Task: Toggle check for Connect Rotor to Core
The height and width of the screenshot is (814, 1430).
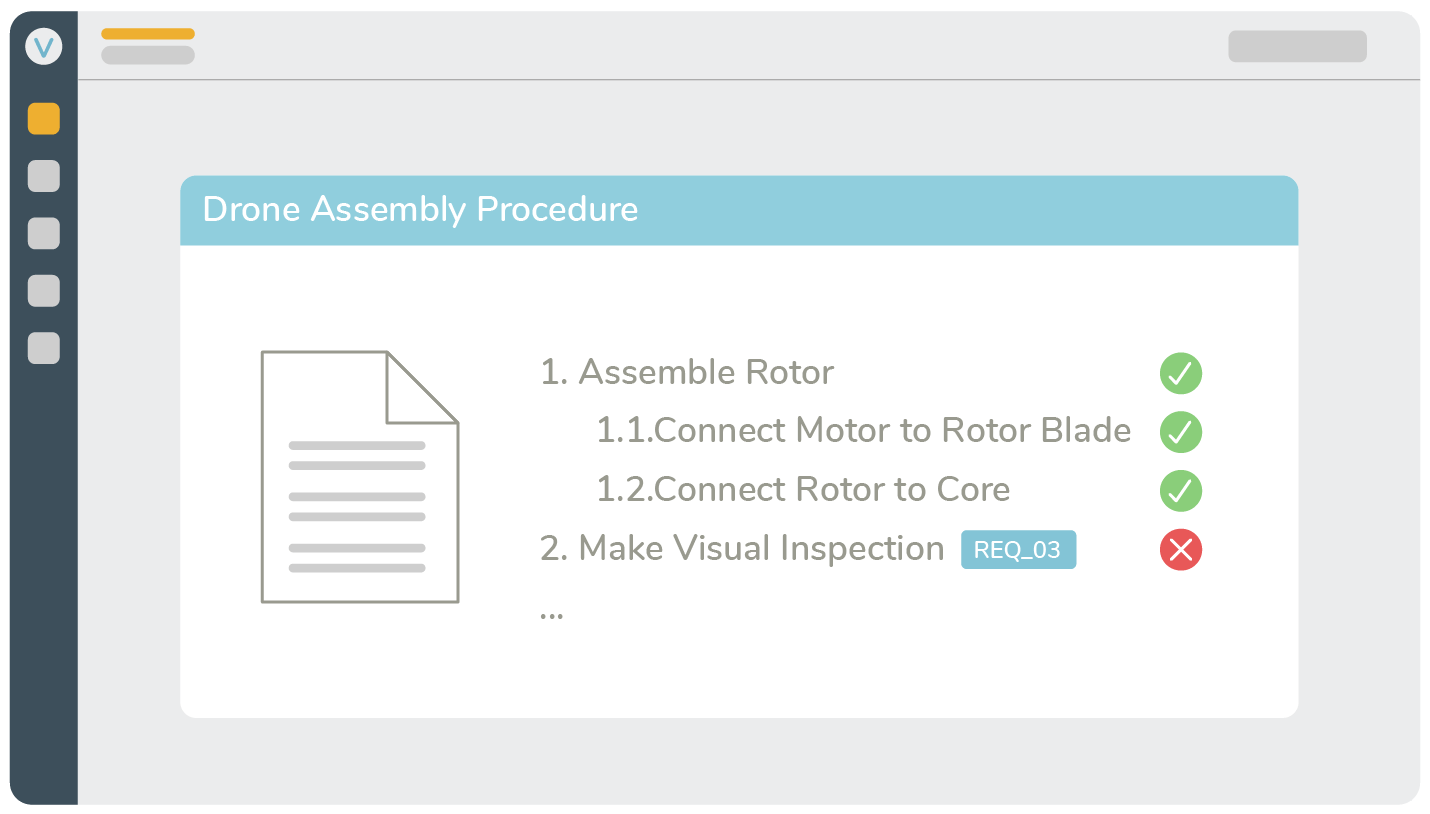Action: [x=1181, y=491]
